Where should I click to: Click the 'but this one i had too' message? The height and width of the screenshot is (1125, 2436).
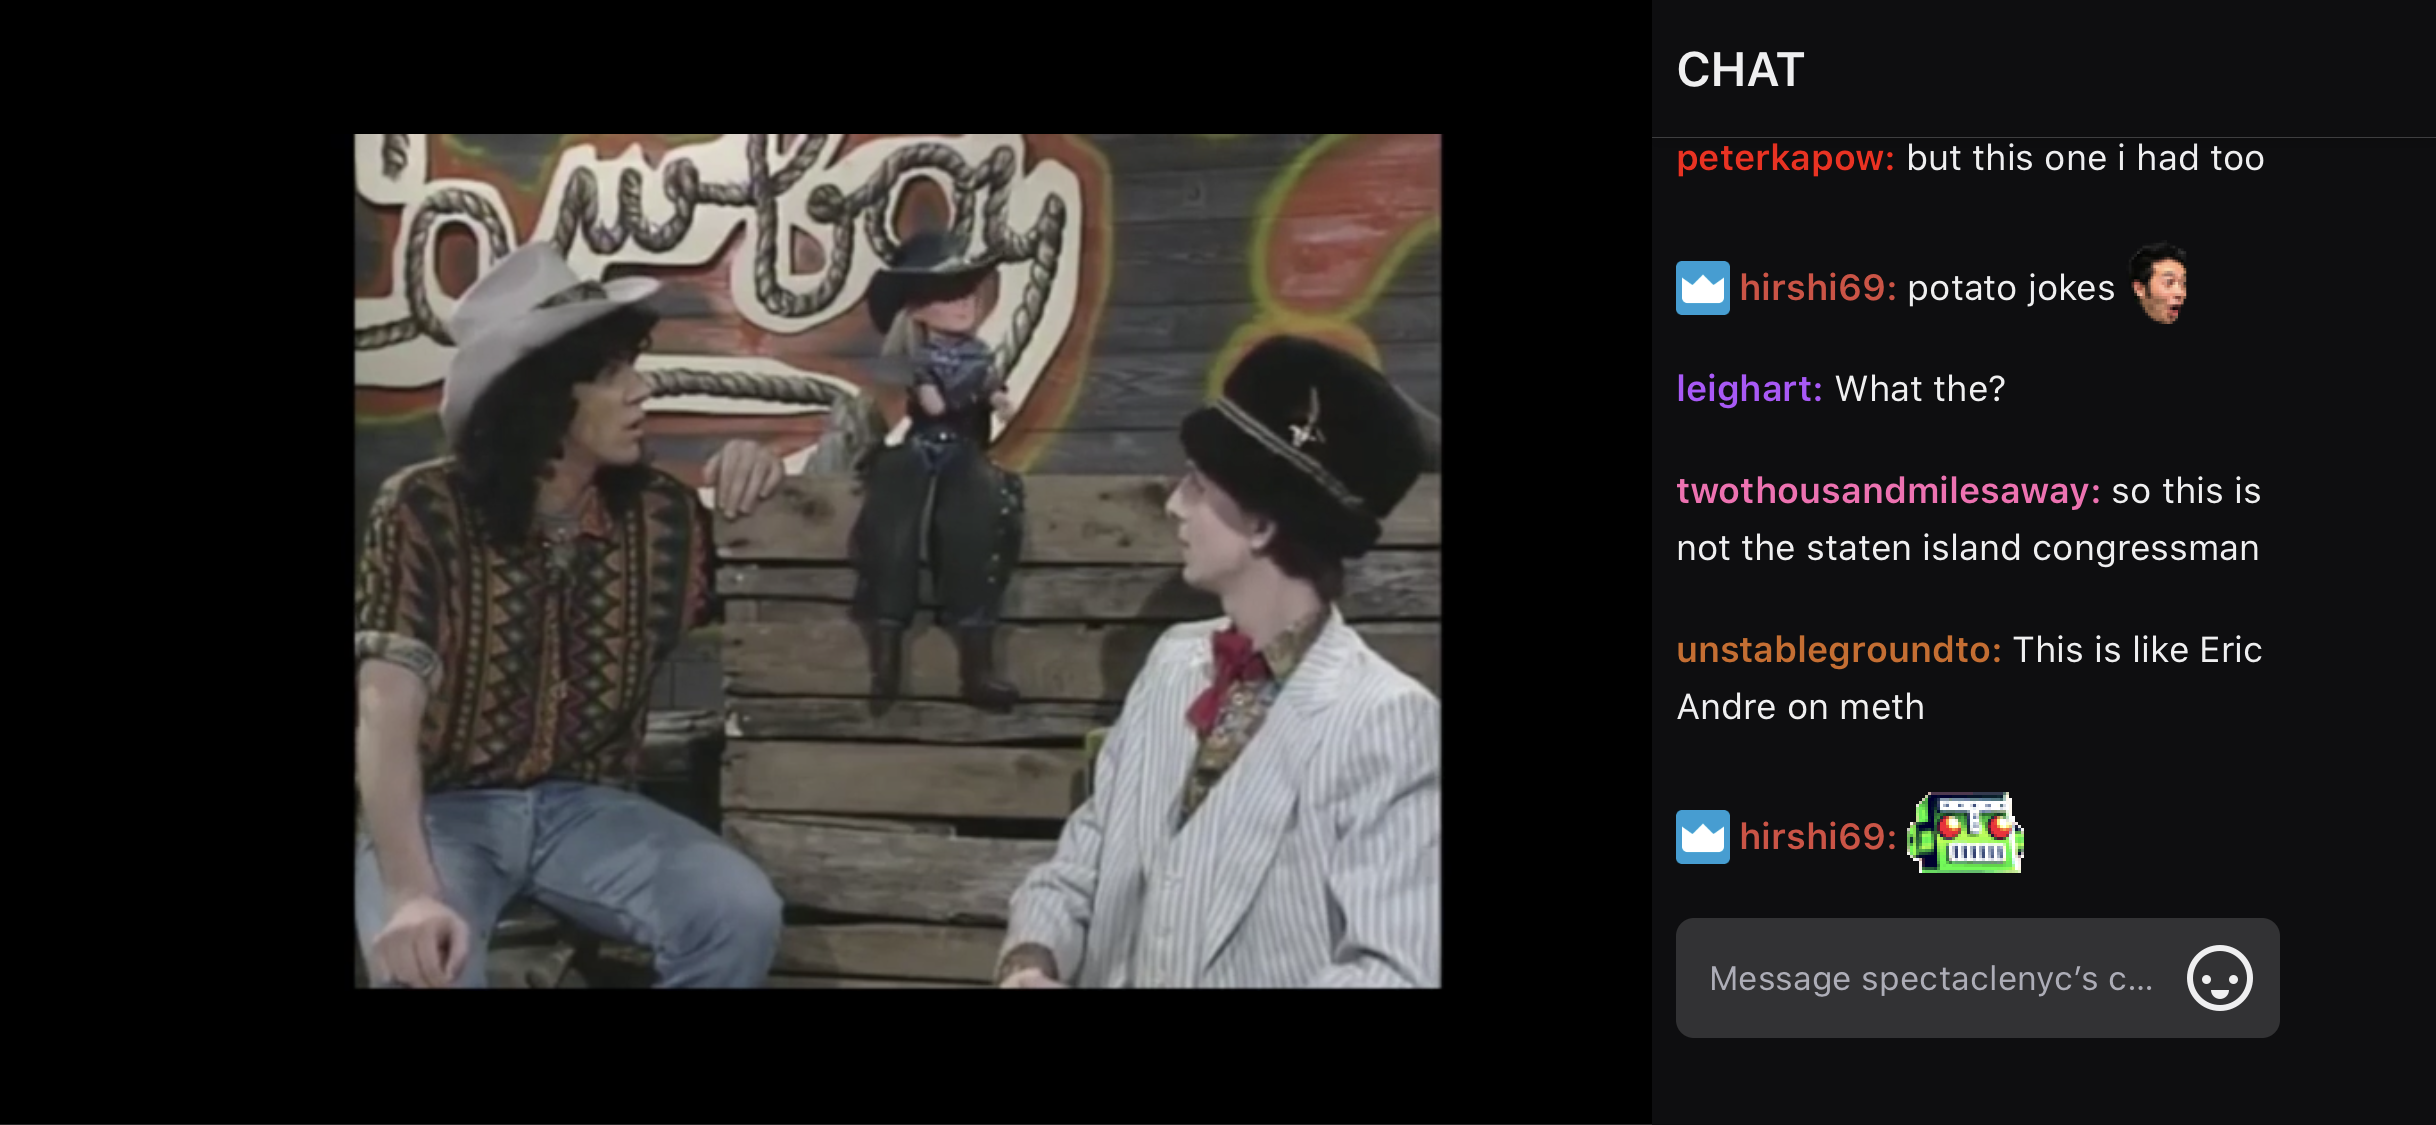click(2085, 158)
